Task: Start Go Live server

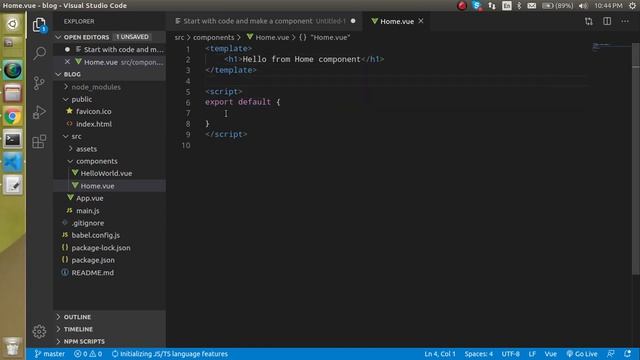Action: (582, 354)
